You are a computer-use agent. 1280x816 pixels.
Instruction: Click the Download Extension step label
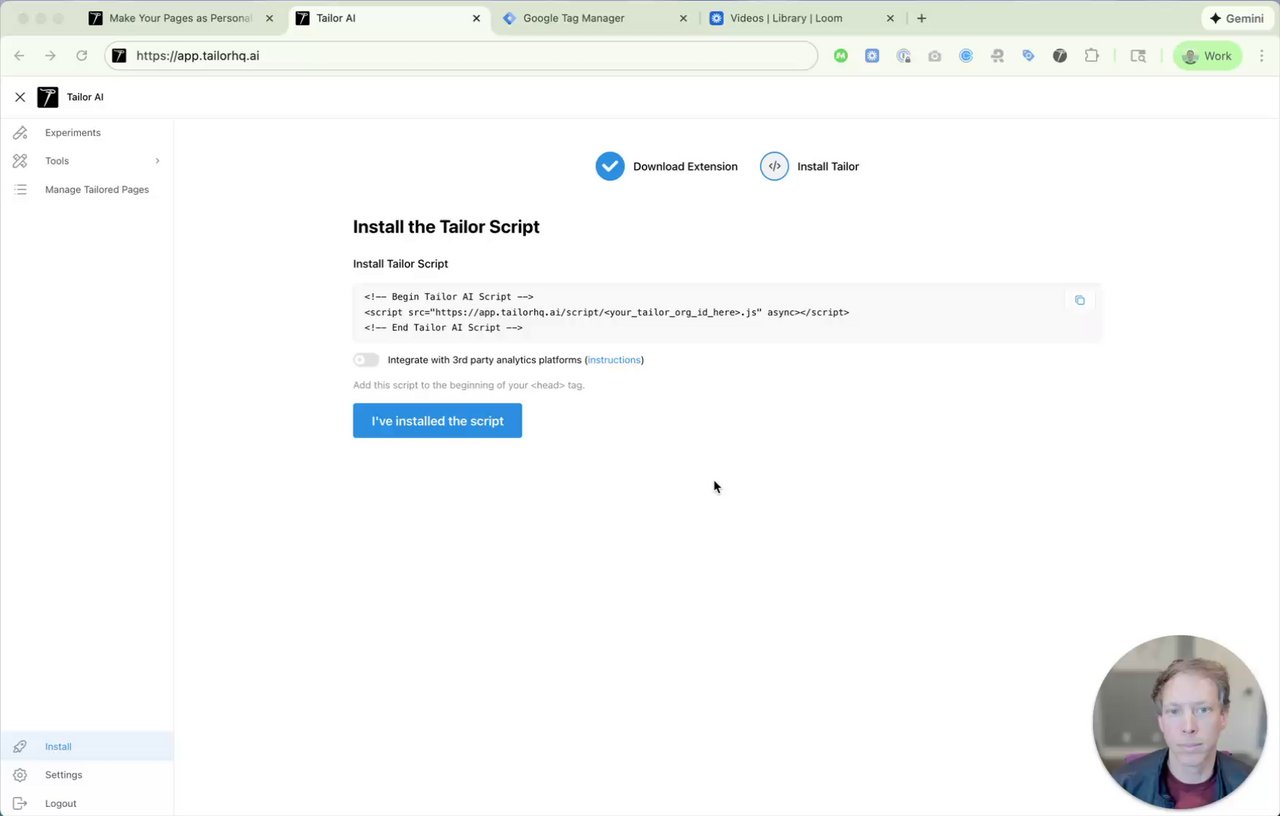click(685, 167)
